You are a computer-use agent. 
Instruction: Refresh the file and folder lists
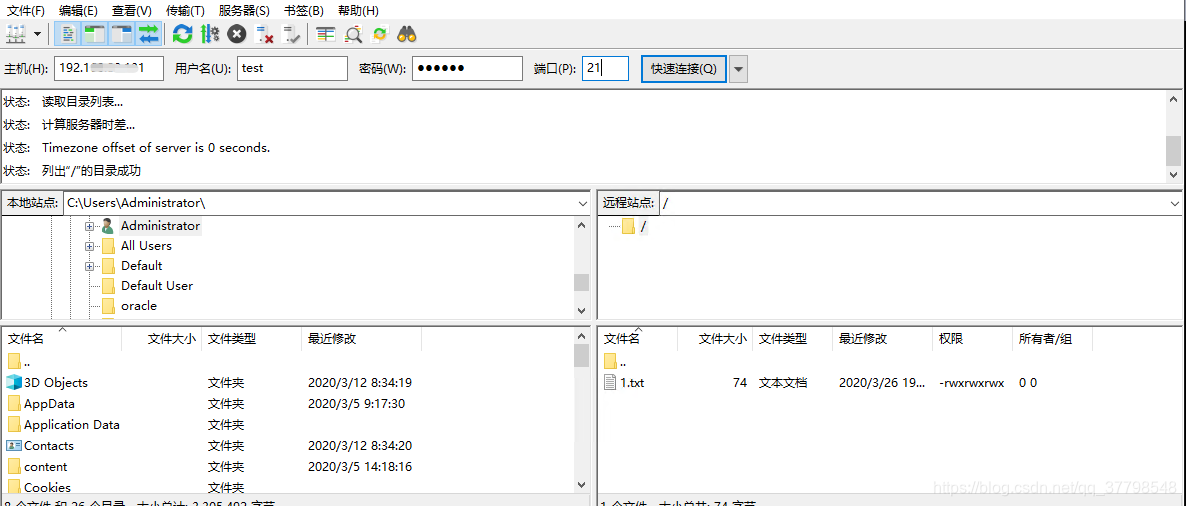(x=182, y=33)
